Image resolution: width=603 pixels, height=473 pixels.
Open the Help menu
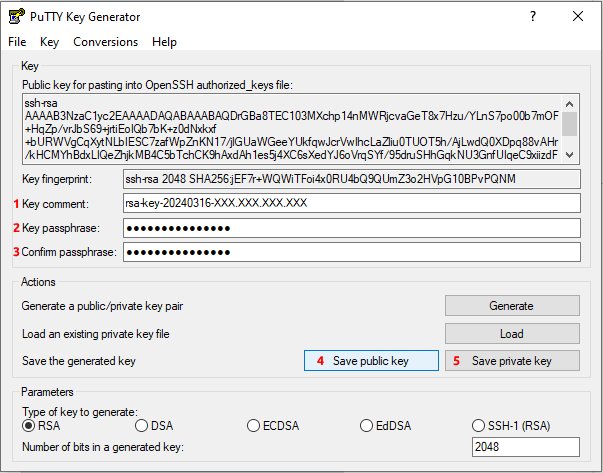(x=164, y=42)
